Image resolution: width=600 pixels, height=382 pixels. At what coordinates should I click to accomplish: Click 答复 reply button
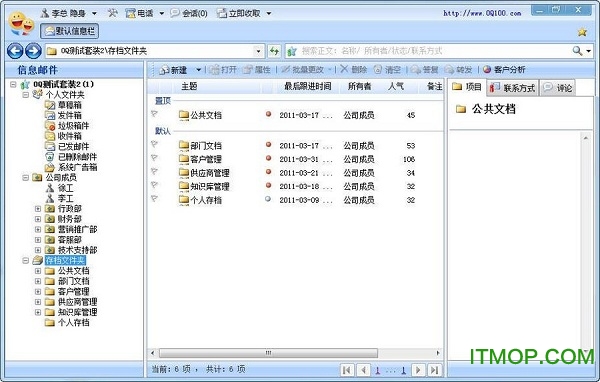click(424, 70)
